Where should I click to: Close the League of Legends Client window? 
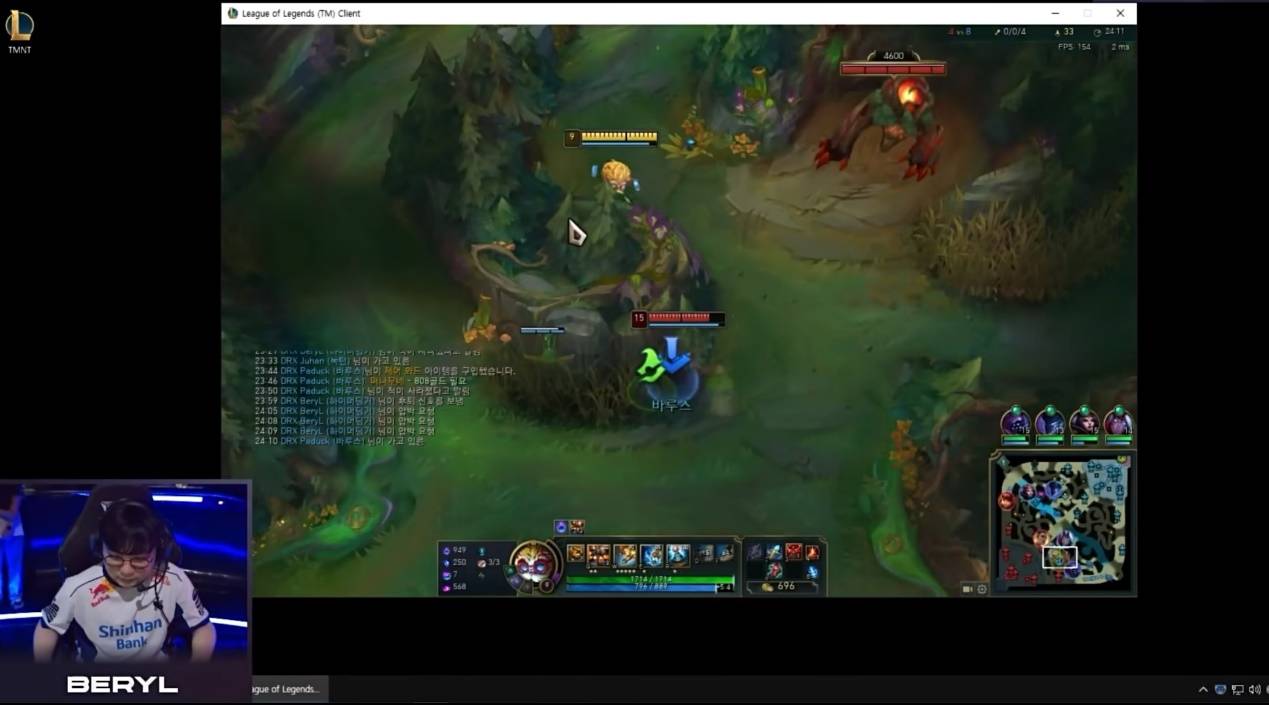(x=1120, y=13)
